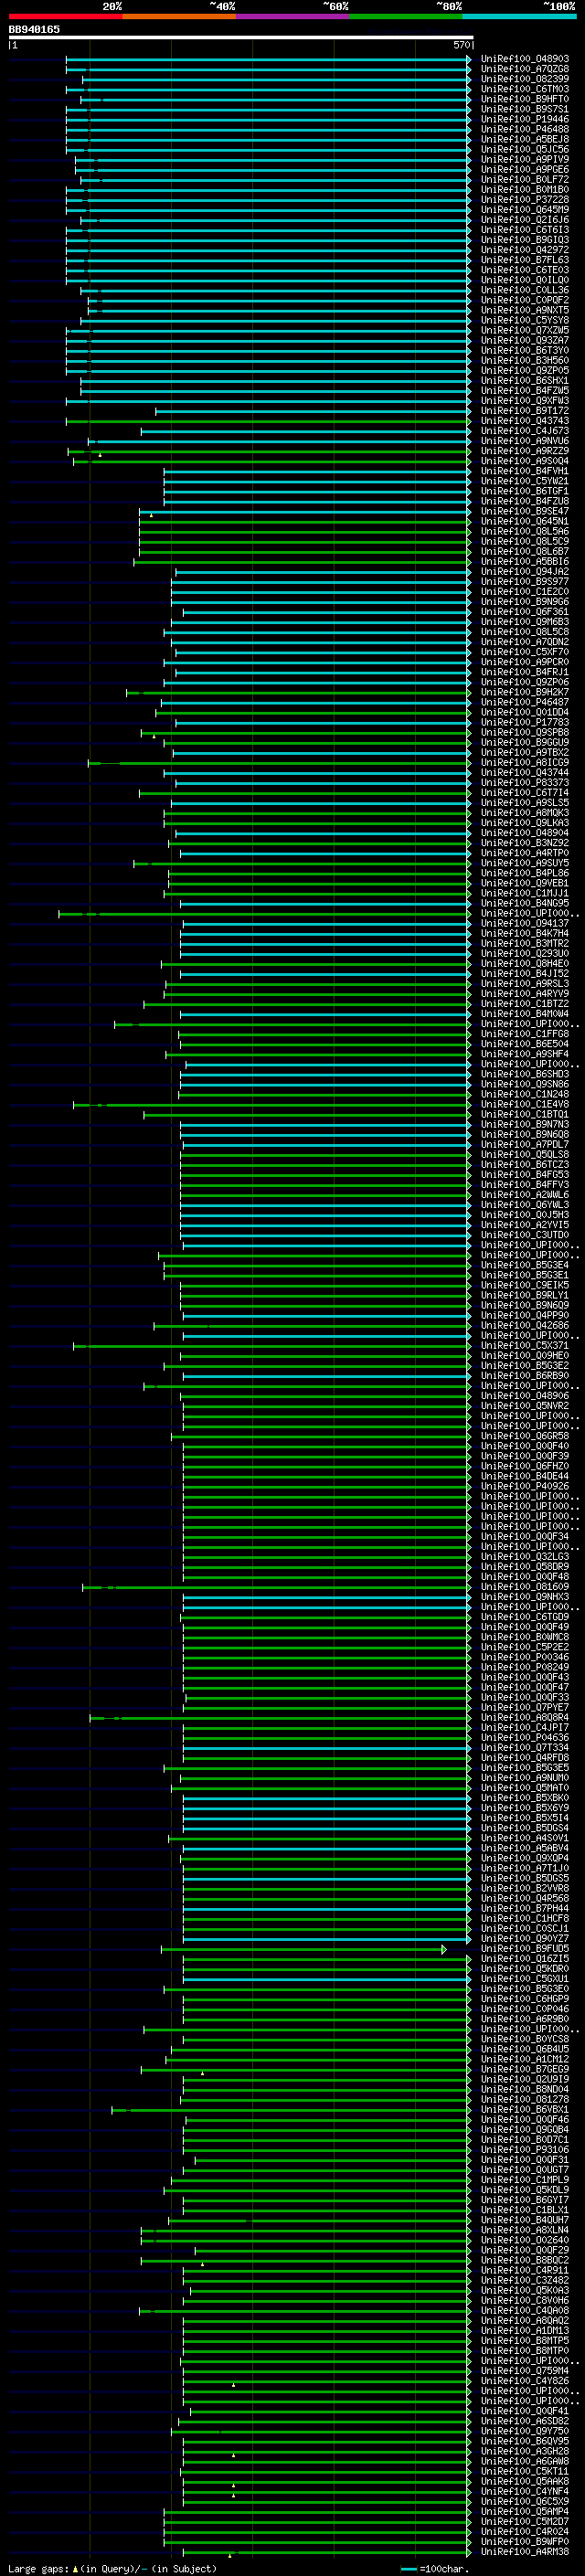
Task: Select label UniRef100_P17783
Action: 525,722
